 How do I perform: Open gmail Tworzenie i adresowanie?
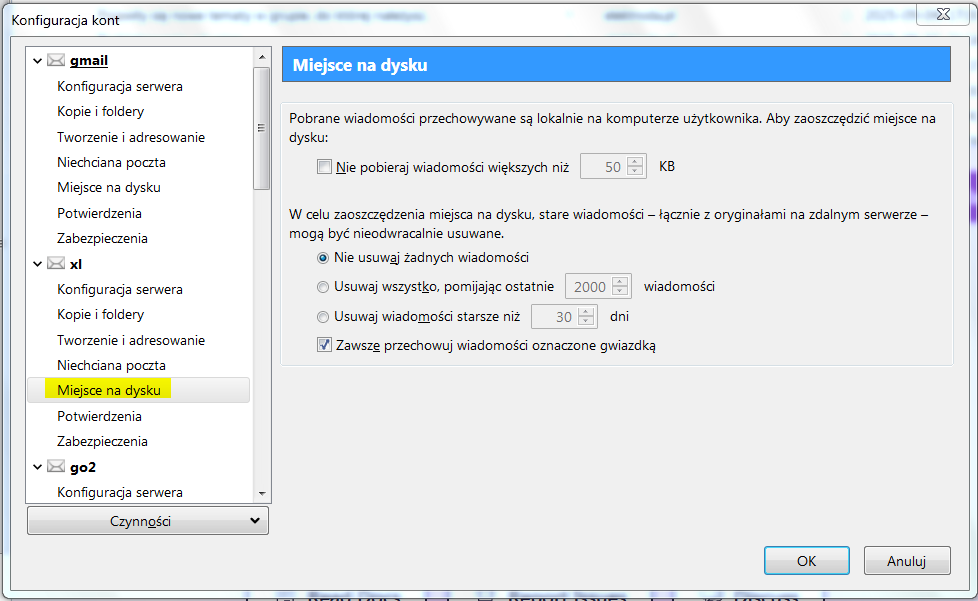(x=131, y=137)
